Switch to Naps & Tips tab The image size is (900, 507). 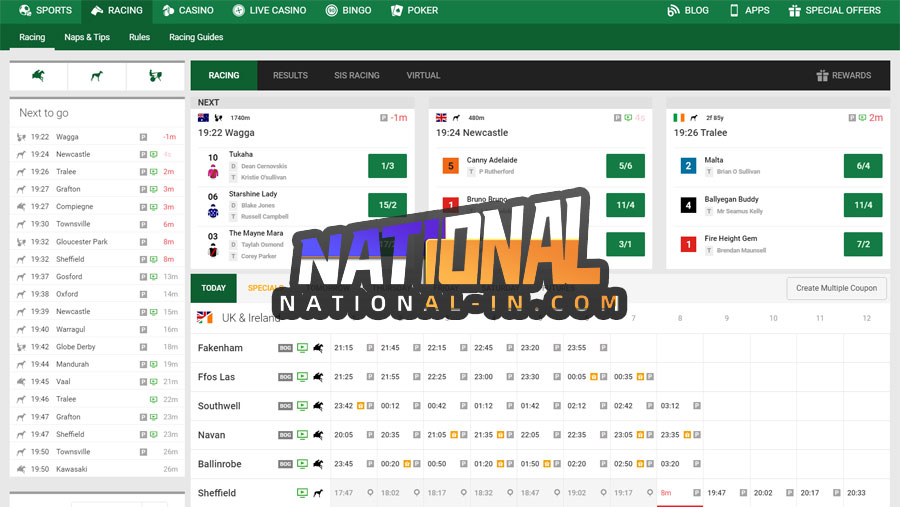coord(87,37)
